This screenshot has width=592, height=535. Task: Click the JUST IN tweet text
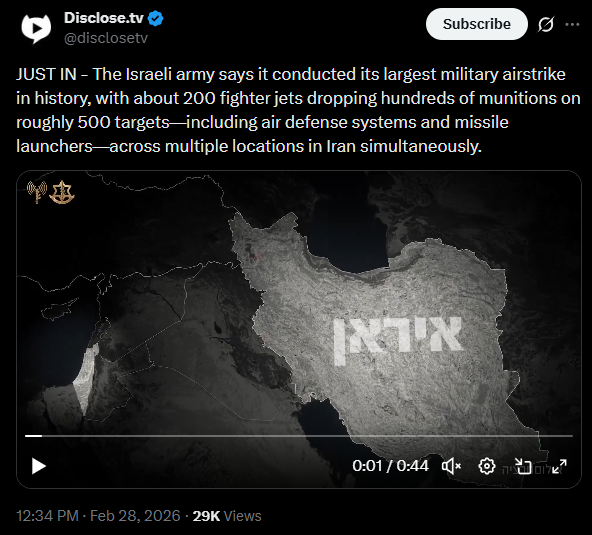298,110
